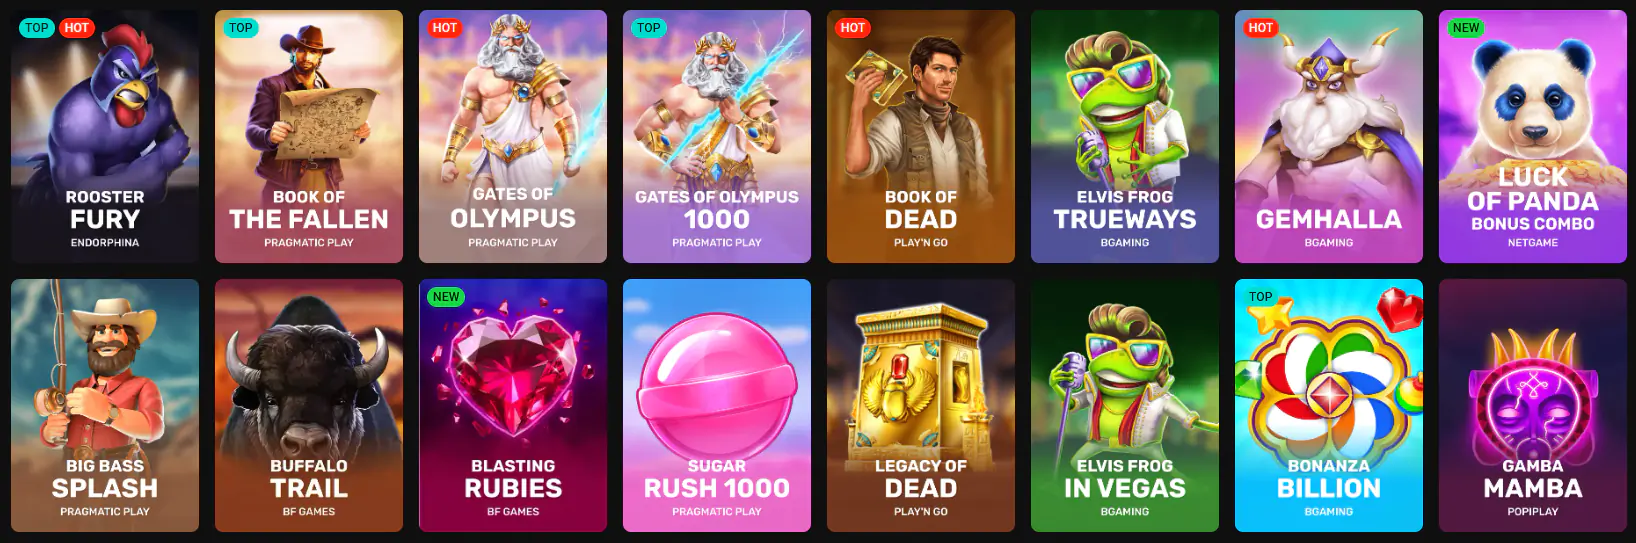1636x543 pixels.
Task: Open the Sugar Rush 1000 tile
Action: (717, 405)
